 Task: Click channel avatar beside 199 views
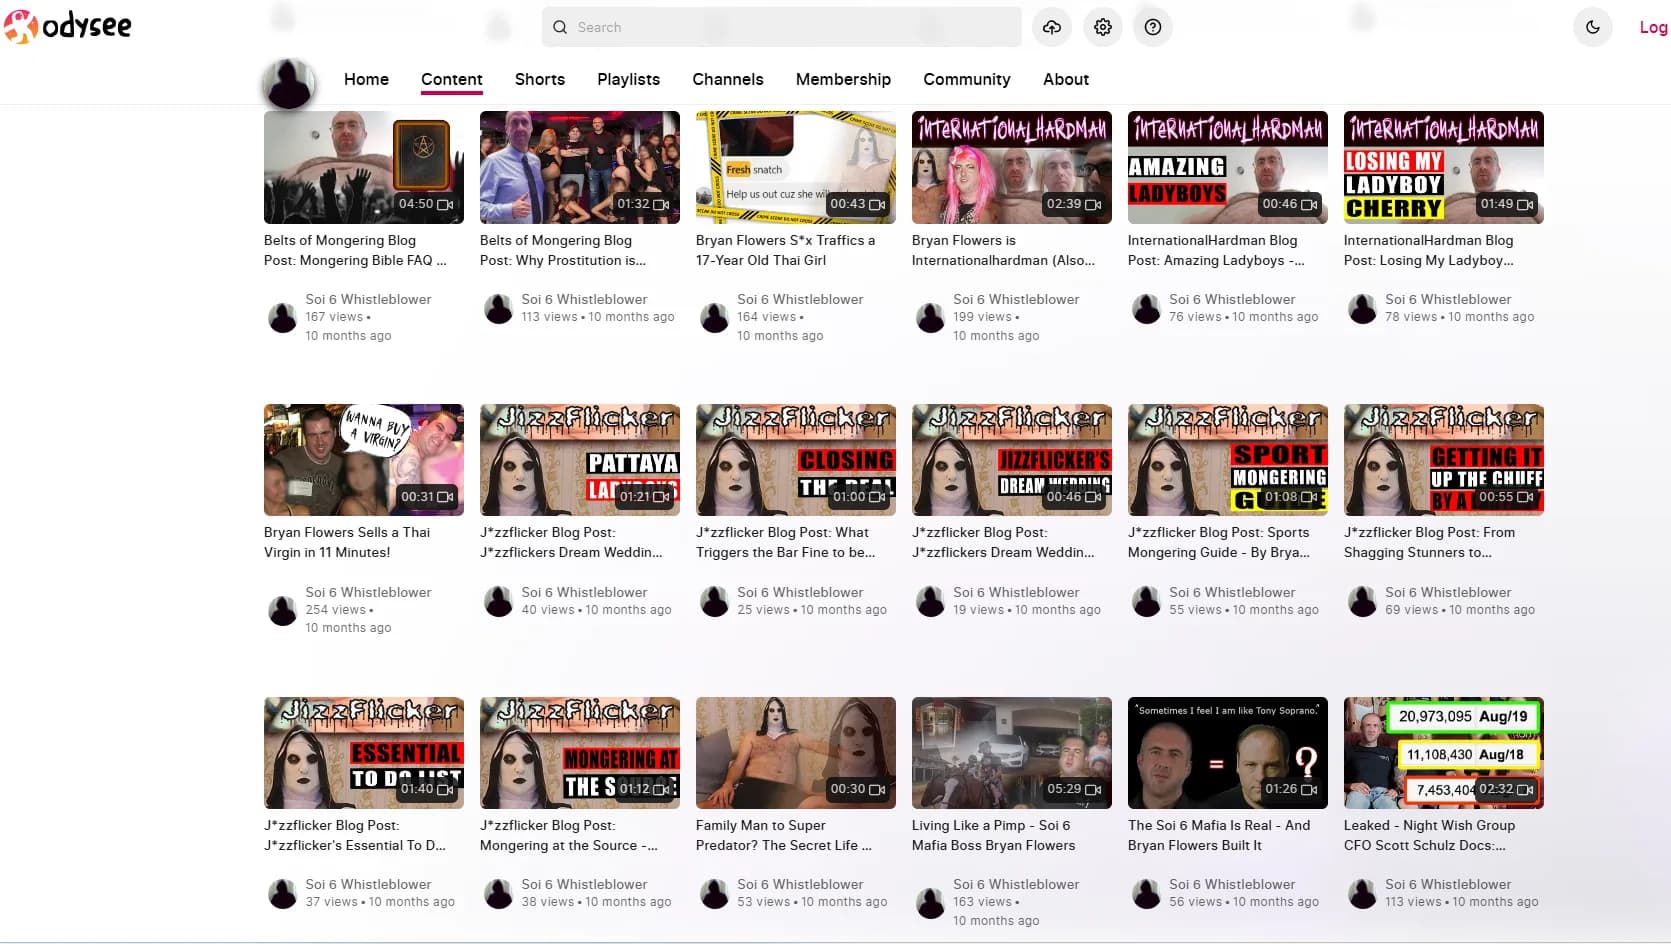pyautogui.click(x=931, y=317)
